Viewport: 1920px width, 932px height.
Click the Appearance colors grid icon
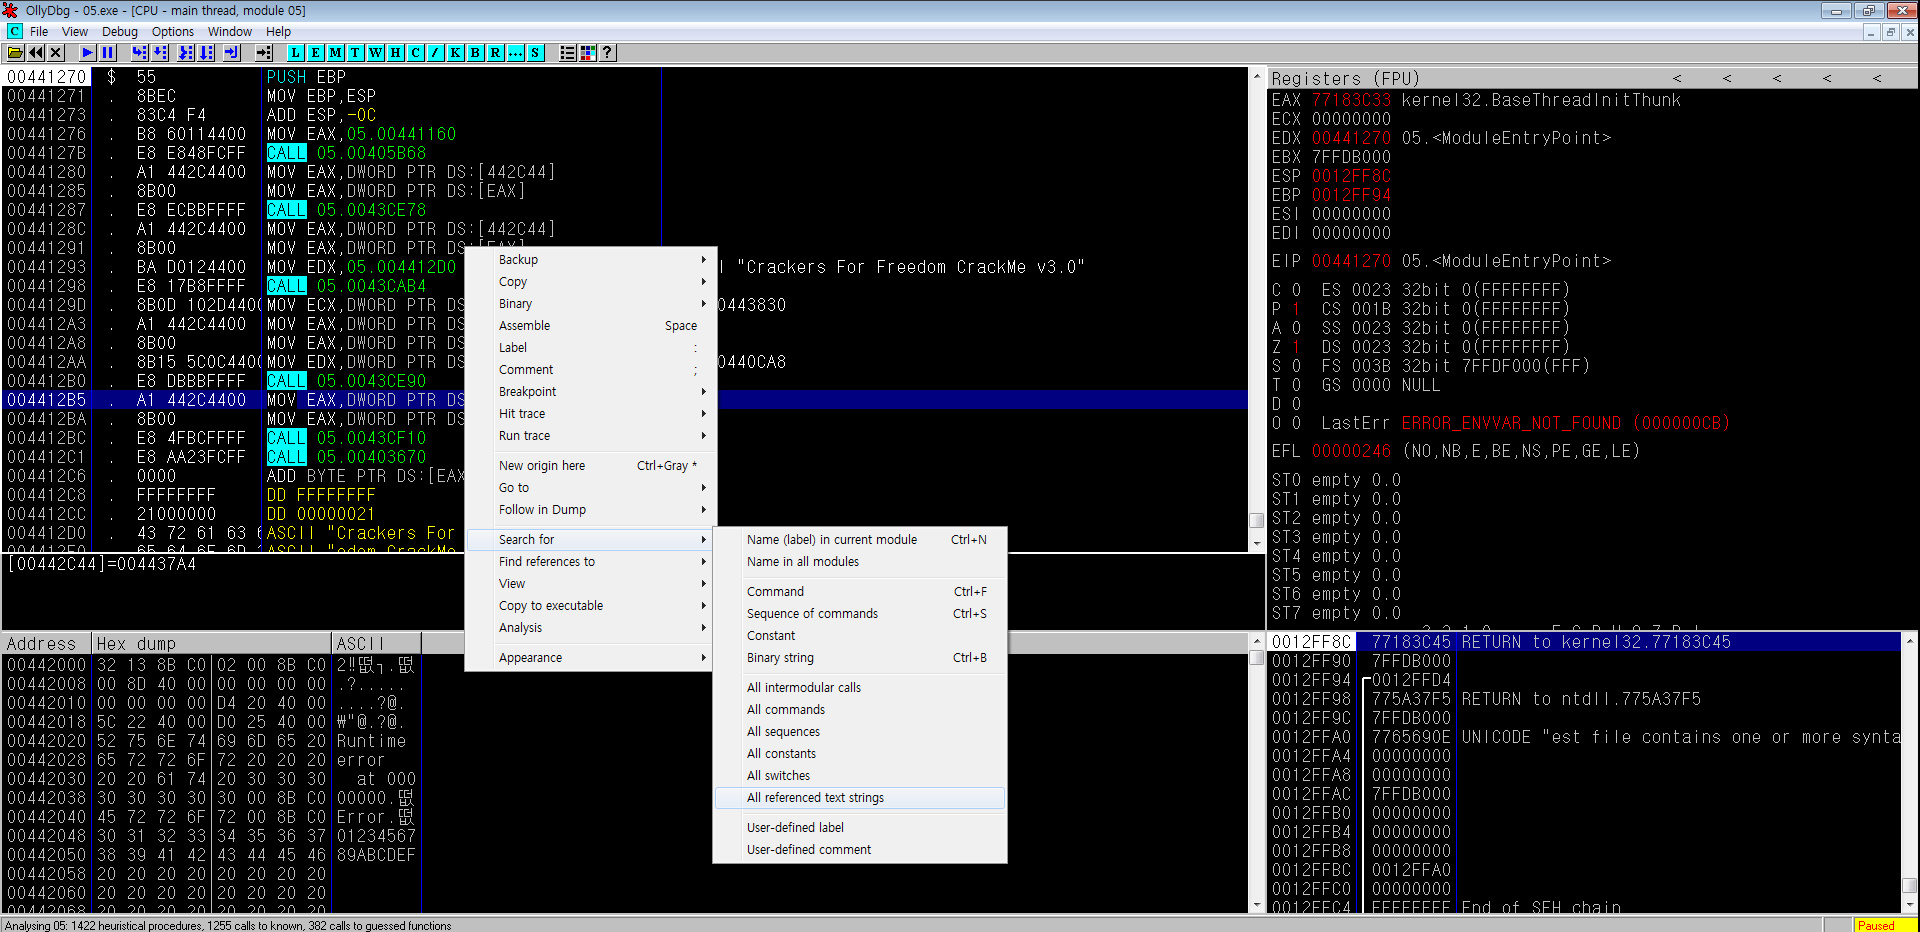coord(588,53)
